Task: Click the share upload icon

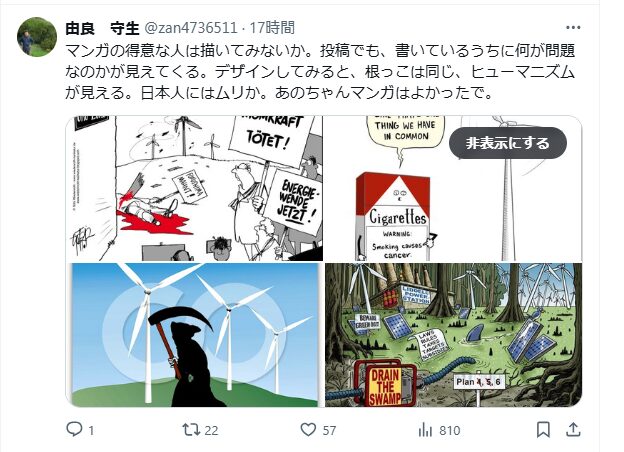Action: [573, 430]
